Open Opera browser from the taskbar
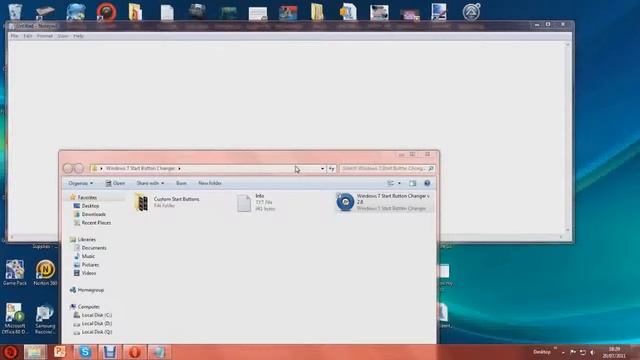 point(135,352)
